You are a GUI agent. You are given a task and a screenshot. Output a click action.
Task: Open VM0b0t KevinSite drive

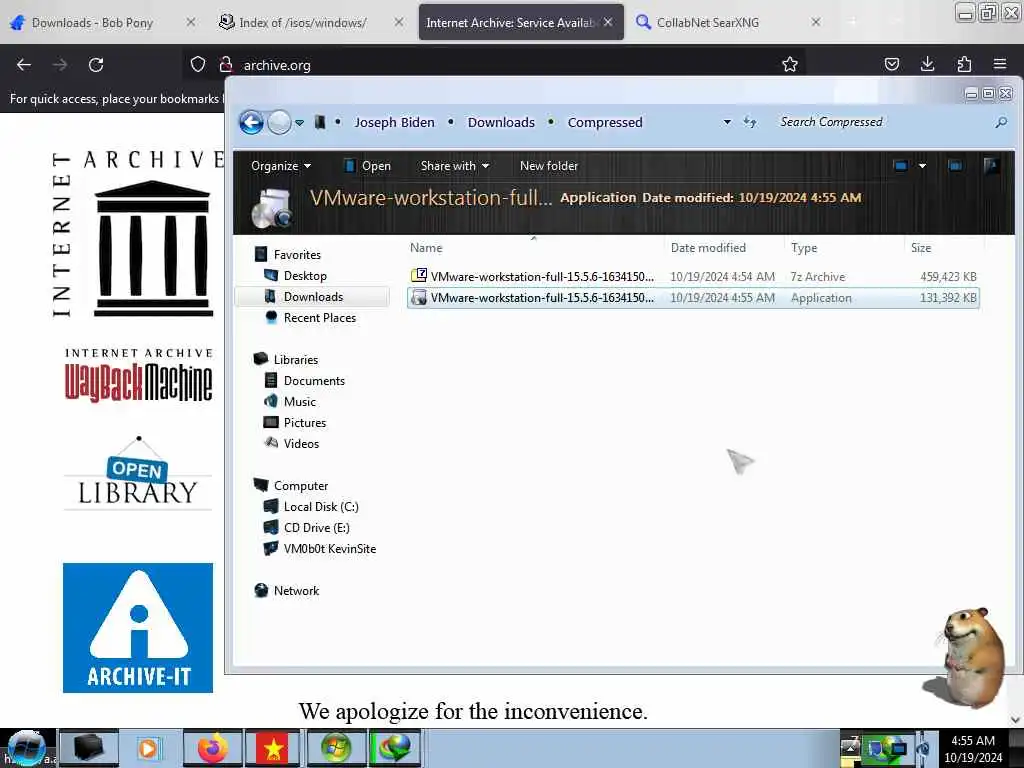[329, 549]
